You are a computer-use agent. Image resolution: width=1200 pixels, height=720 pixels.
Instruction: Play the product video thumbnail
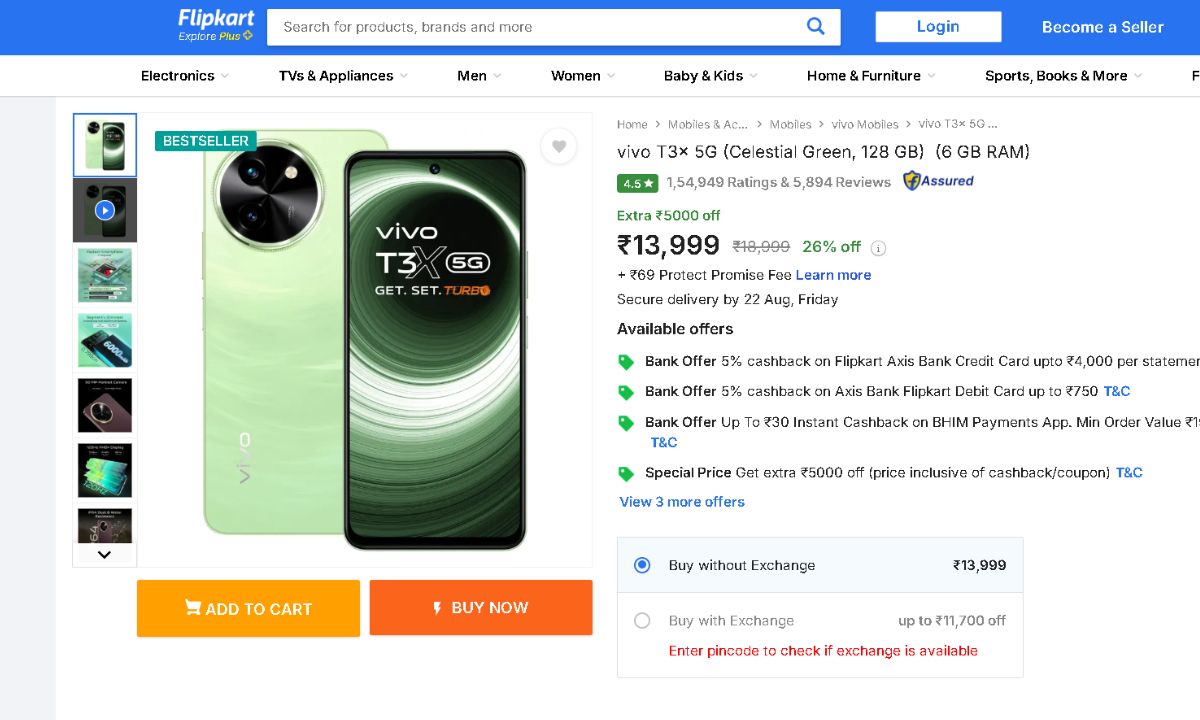[105, 210]
